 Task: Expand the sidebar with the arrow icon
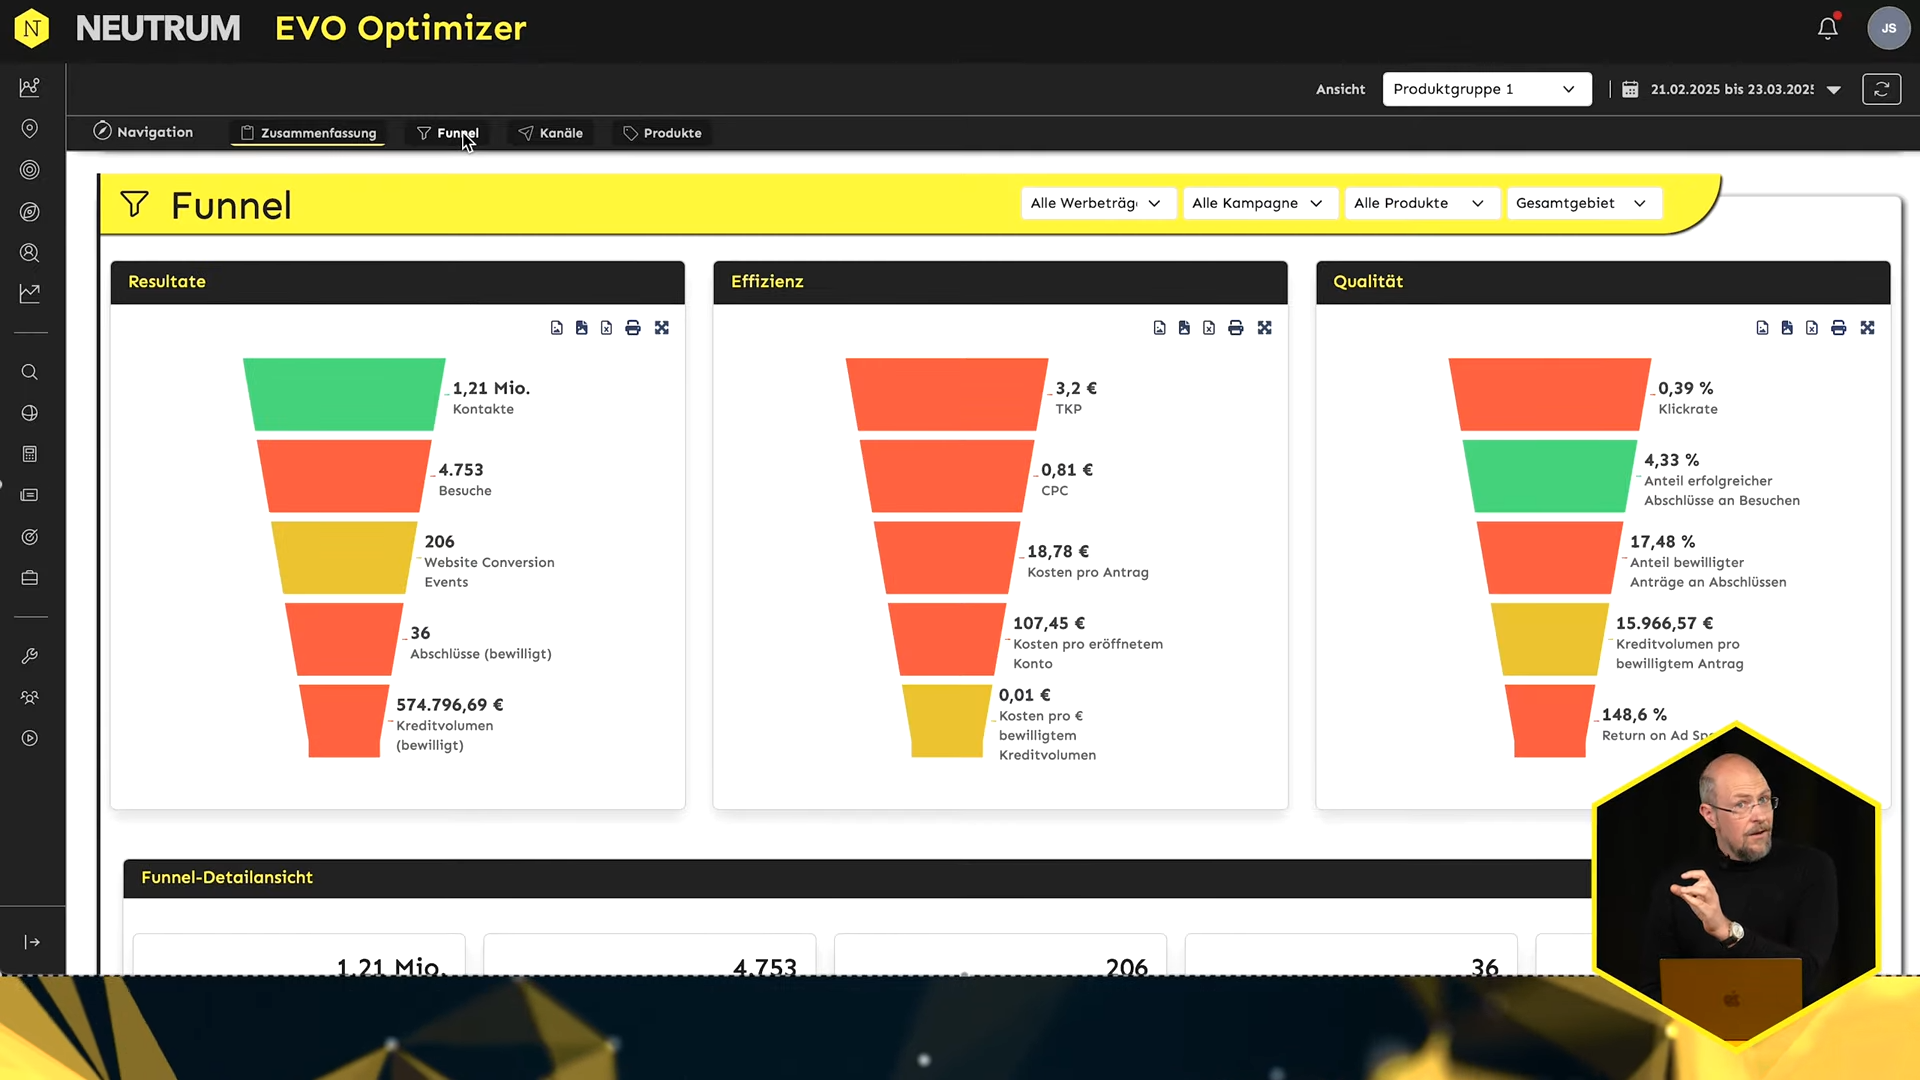32,942
